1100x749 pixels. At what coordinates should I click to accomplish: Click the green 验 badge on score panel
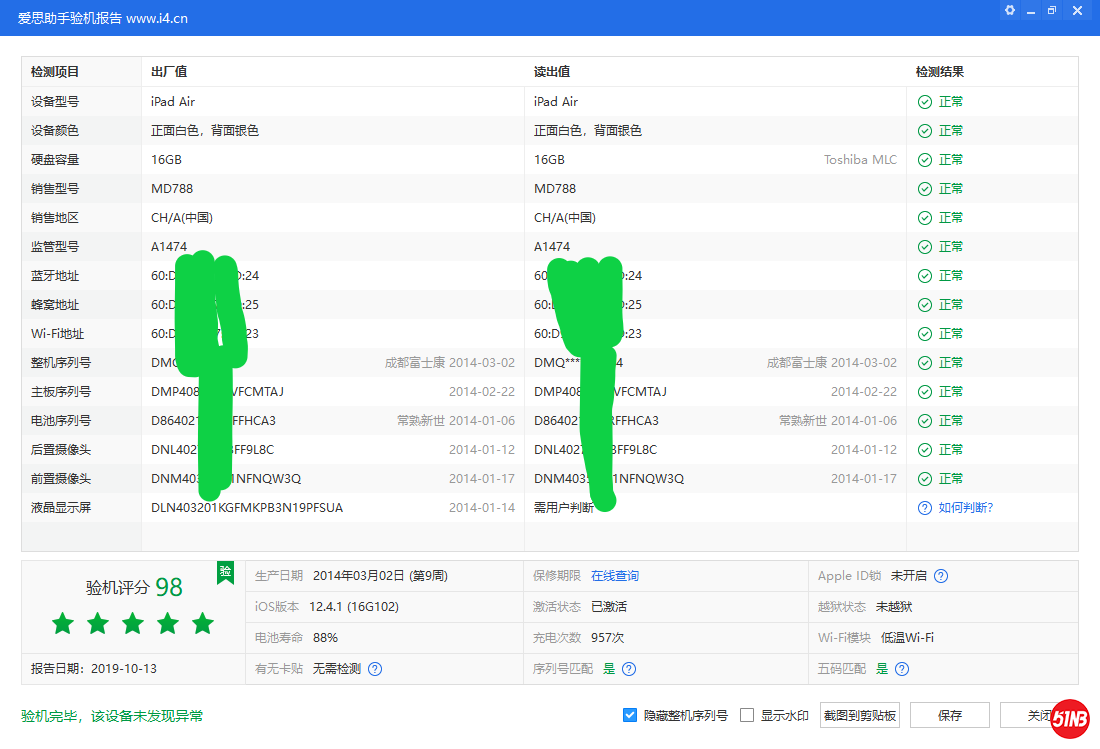tap(226, 572)
